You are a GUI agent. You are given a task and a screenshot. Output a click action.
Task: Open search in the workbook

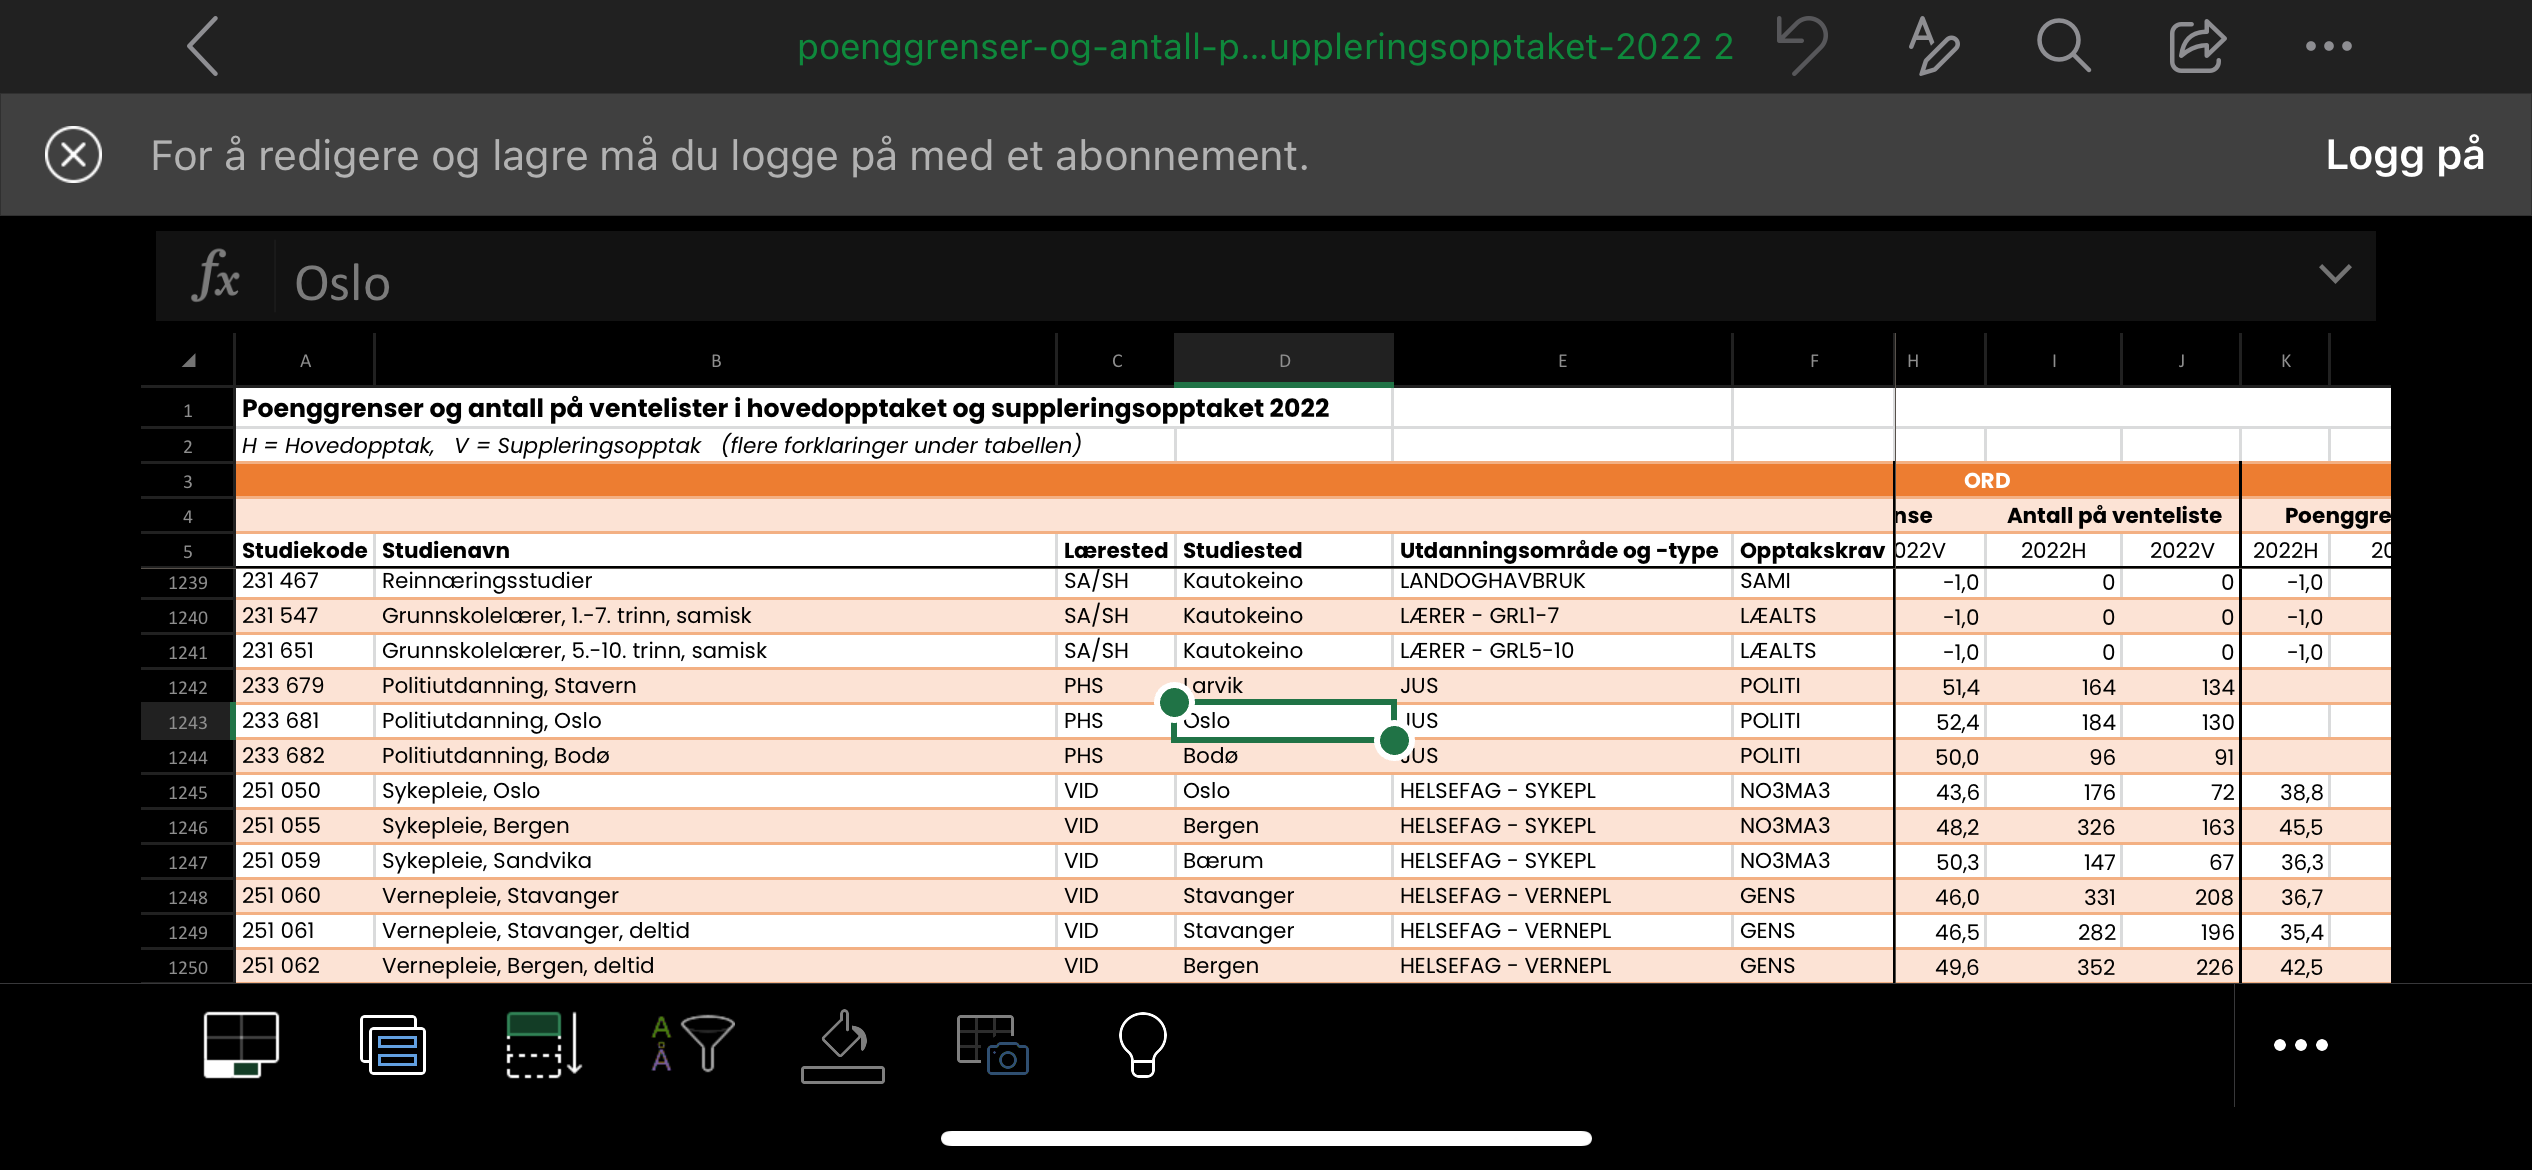tap(2063, 46)
